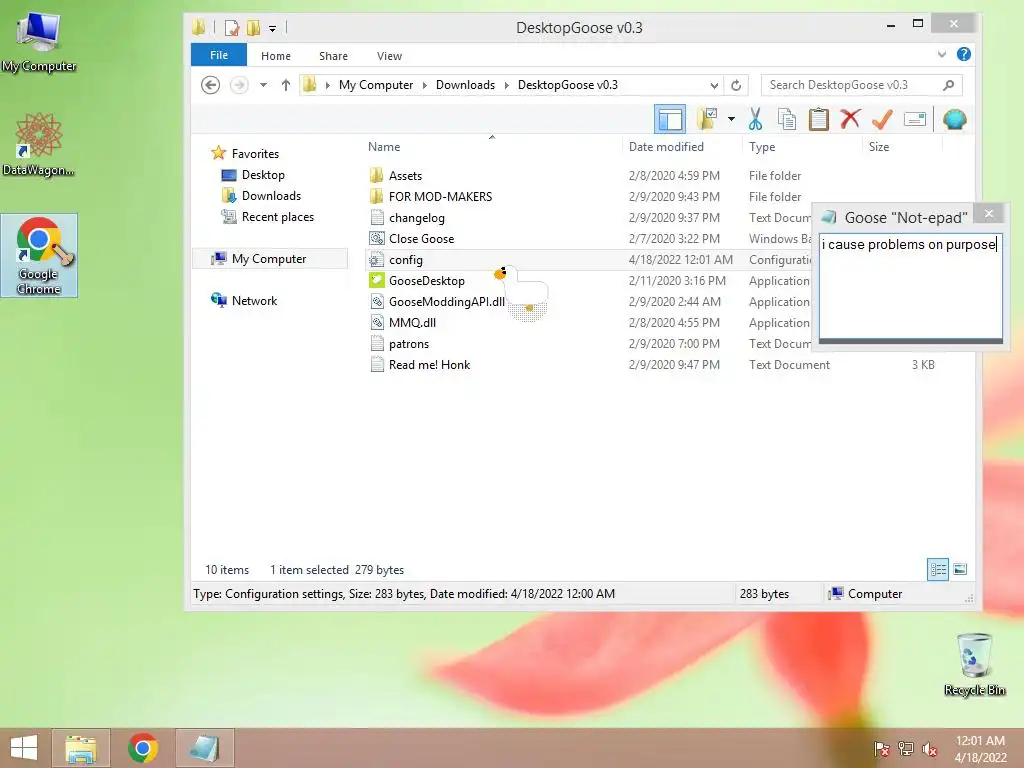
Task: Click New Folder icon in quick access toolbar
Action: [x=253, y=27]
